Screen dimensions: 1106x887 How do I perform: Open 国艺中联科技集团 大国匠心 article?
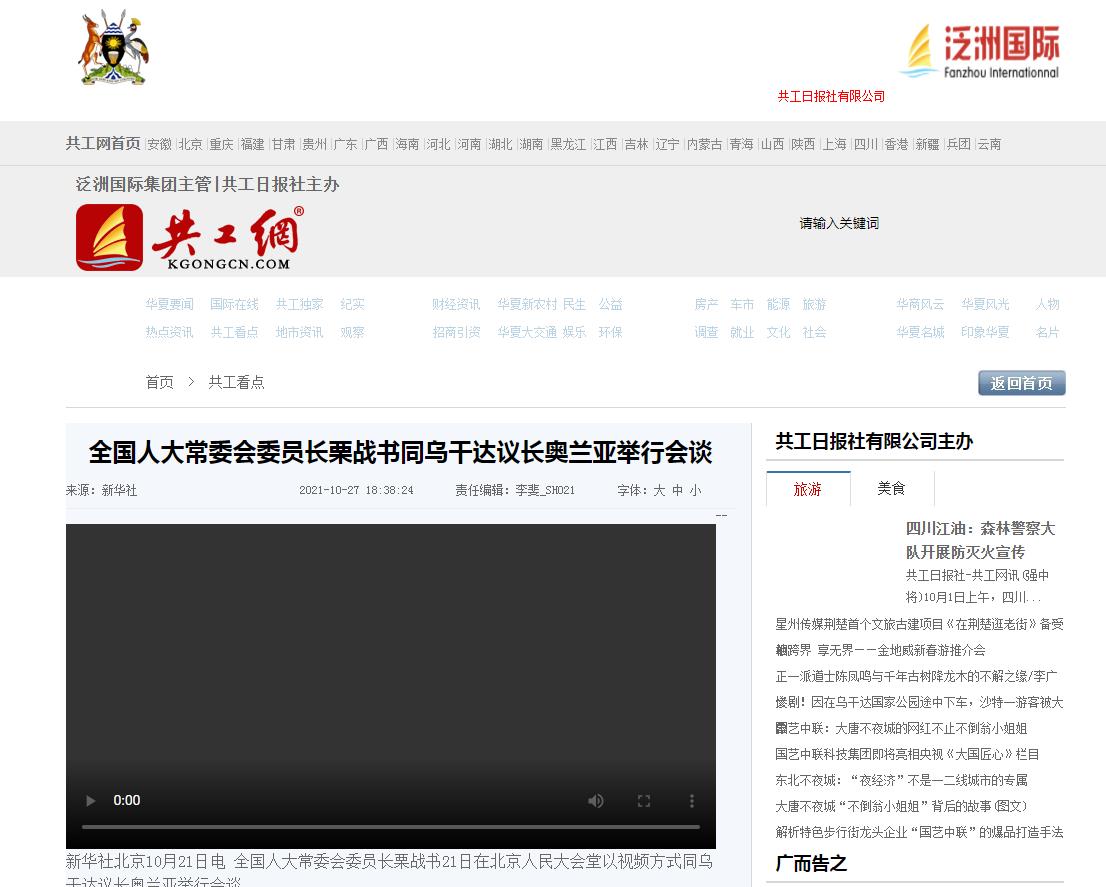click(x=907, y=754)
